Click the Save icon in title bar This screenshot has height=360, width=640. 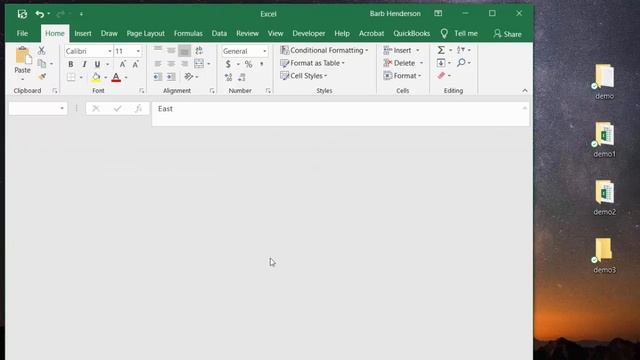[x=22, y=14]
